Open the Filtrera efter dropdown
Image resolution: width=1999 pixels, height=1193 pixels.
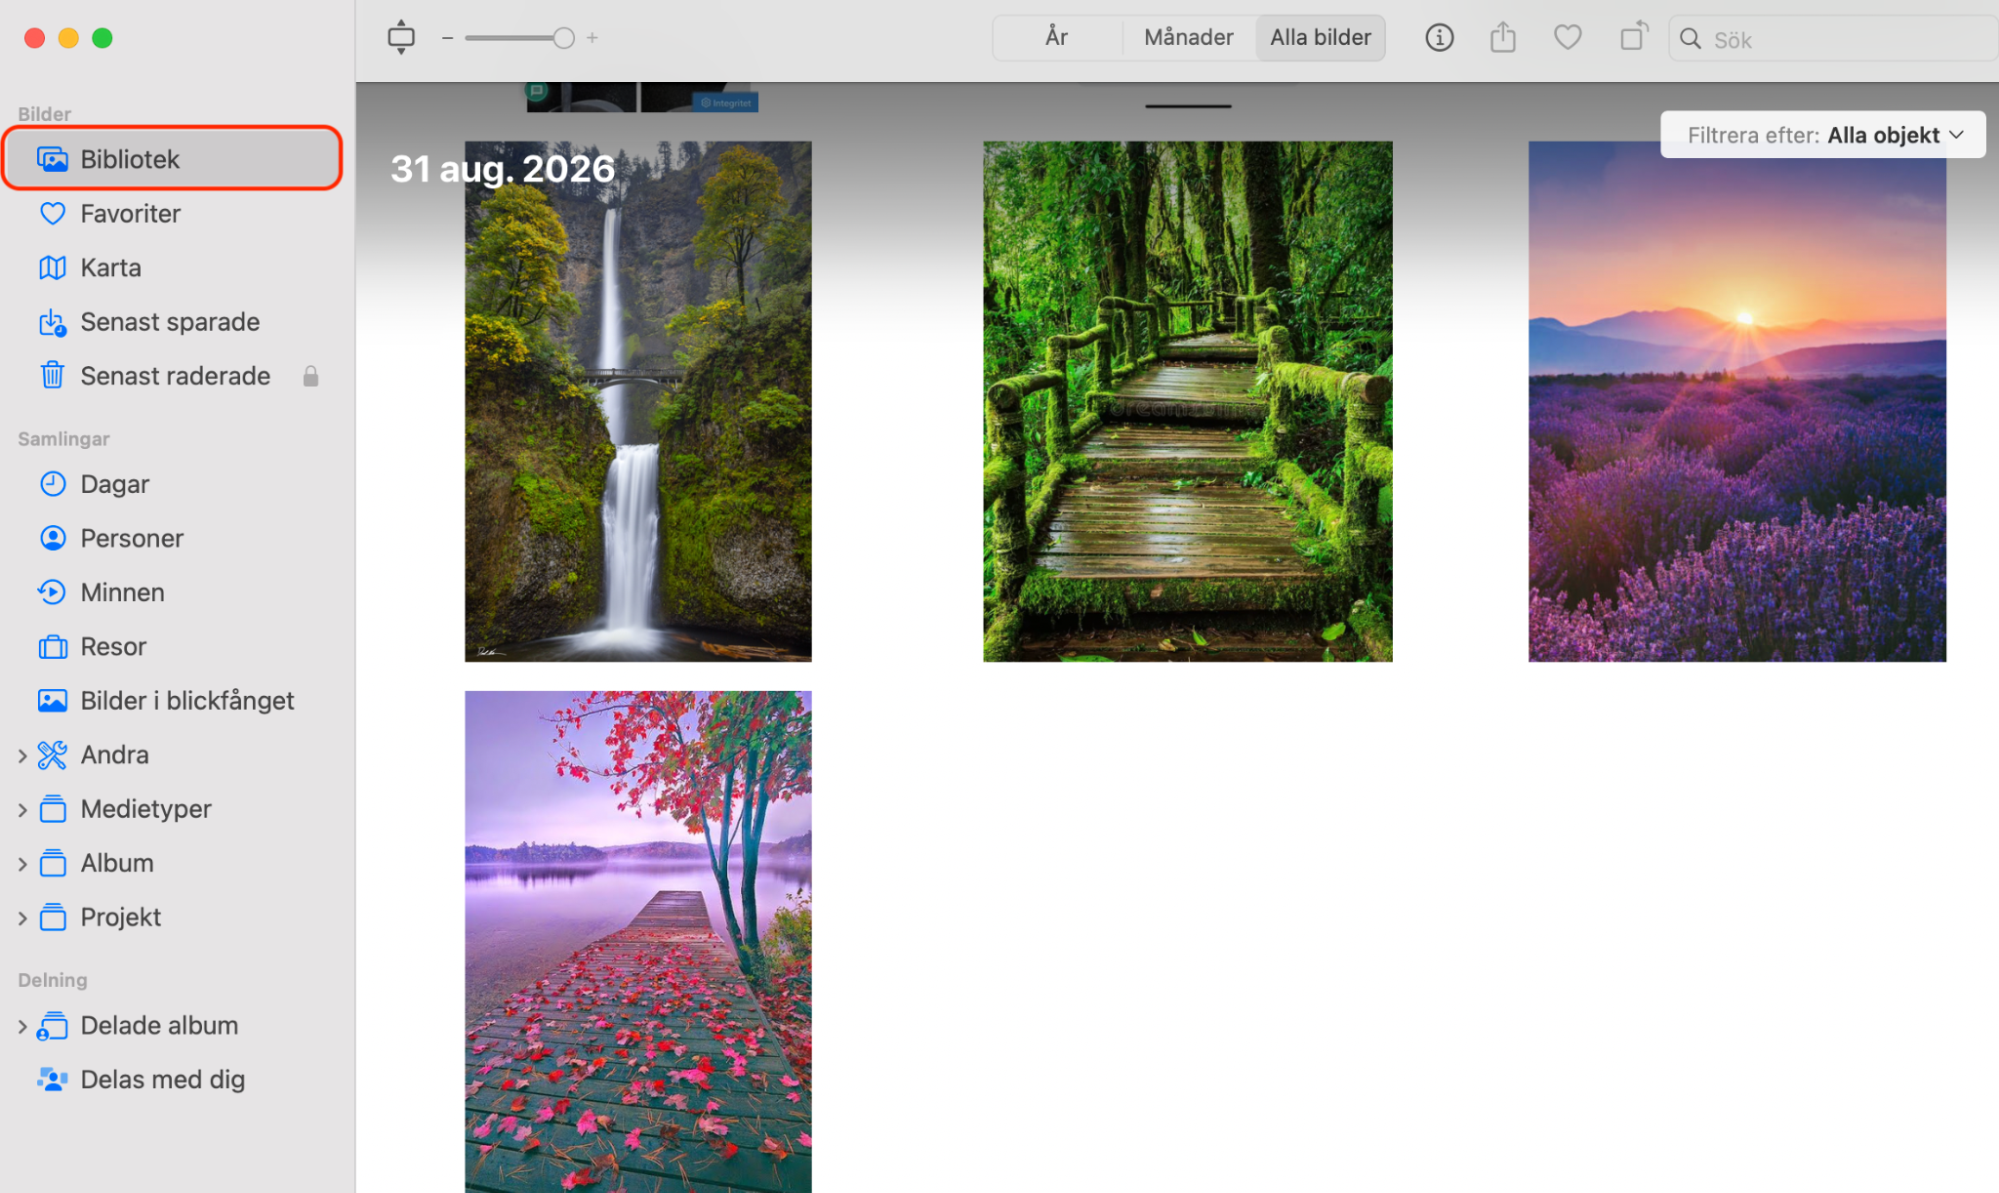coord(1823,135)
